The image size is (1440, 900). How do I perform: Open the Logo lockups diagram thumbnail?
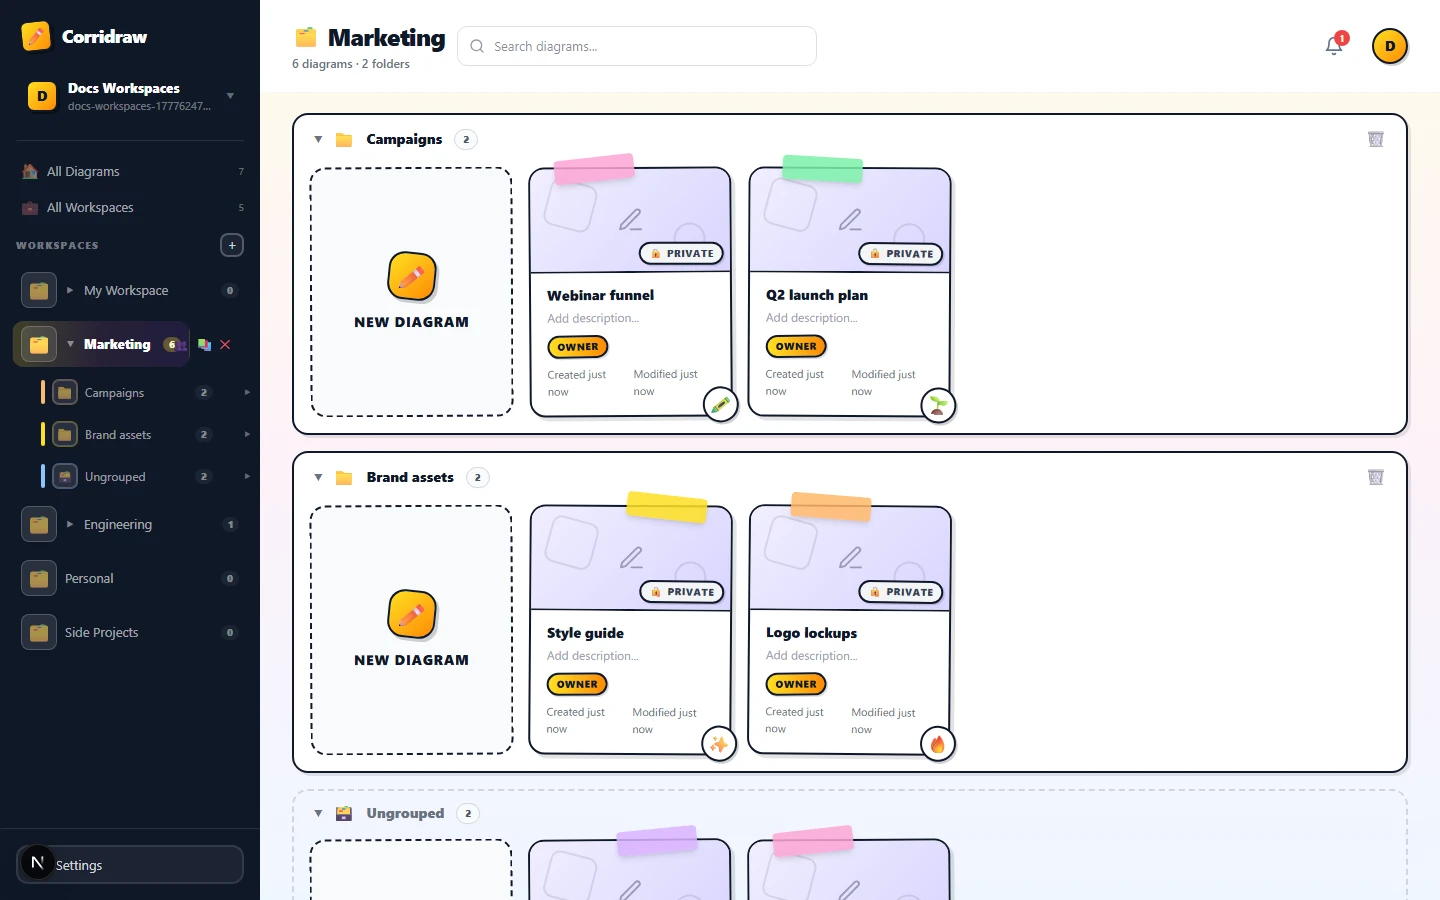coord(850,558)
